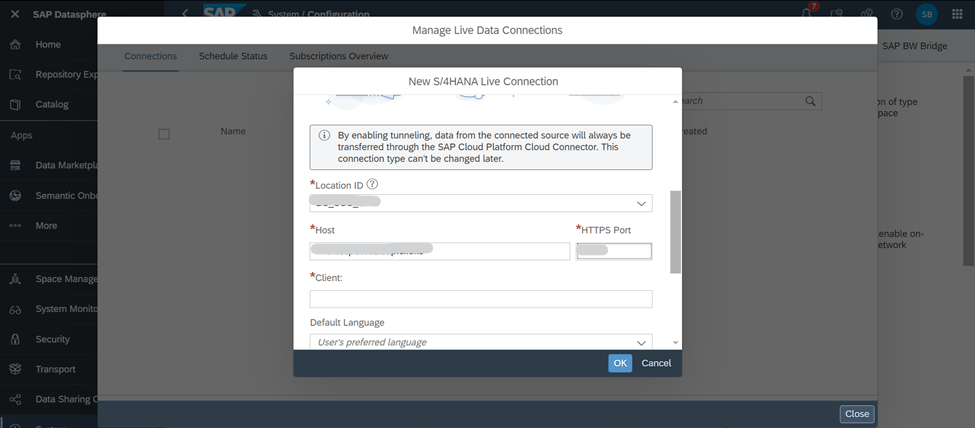Open the Catalog icon in sidebar
975x428 pixels.
coord(16,105)
